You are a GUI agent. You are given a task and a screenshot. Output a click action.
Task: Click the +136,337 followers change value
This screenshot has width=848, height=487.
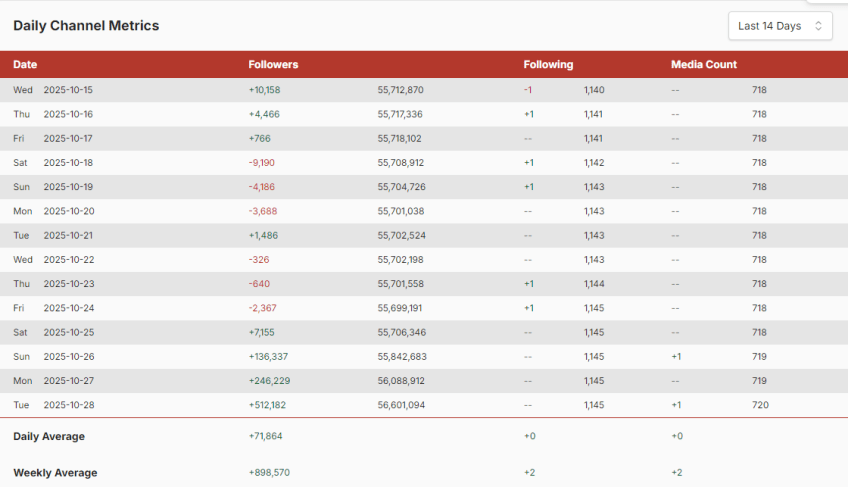tap(268, 357)
